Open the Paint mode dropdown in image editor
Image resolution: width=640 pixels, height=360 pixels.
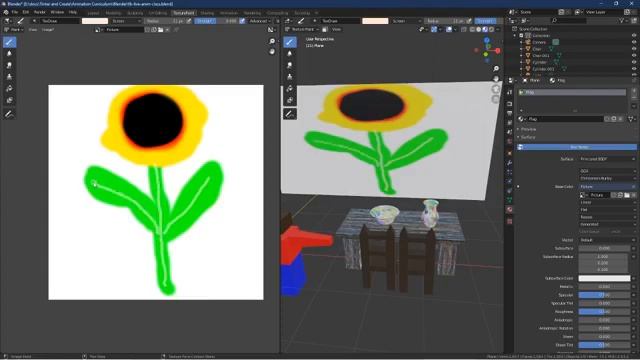point(13,30)
